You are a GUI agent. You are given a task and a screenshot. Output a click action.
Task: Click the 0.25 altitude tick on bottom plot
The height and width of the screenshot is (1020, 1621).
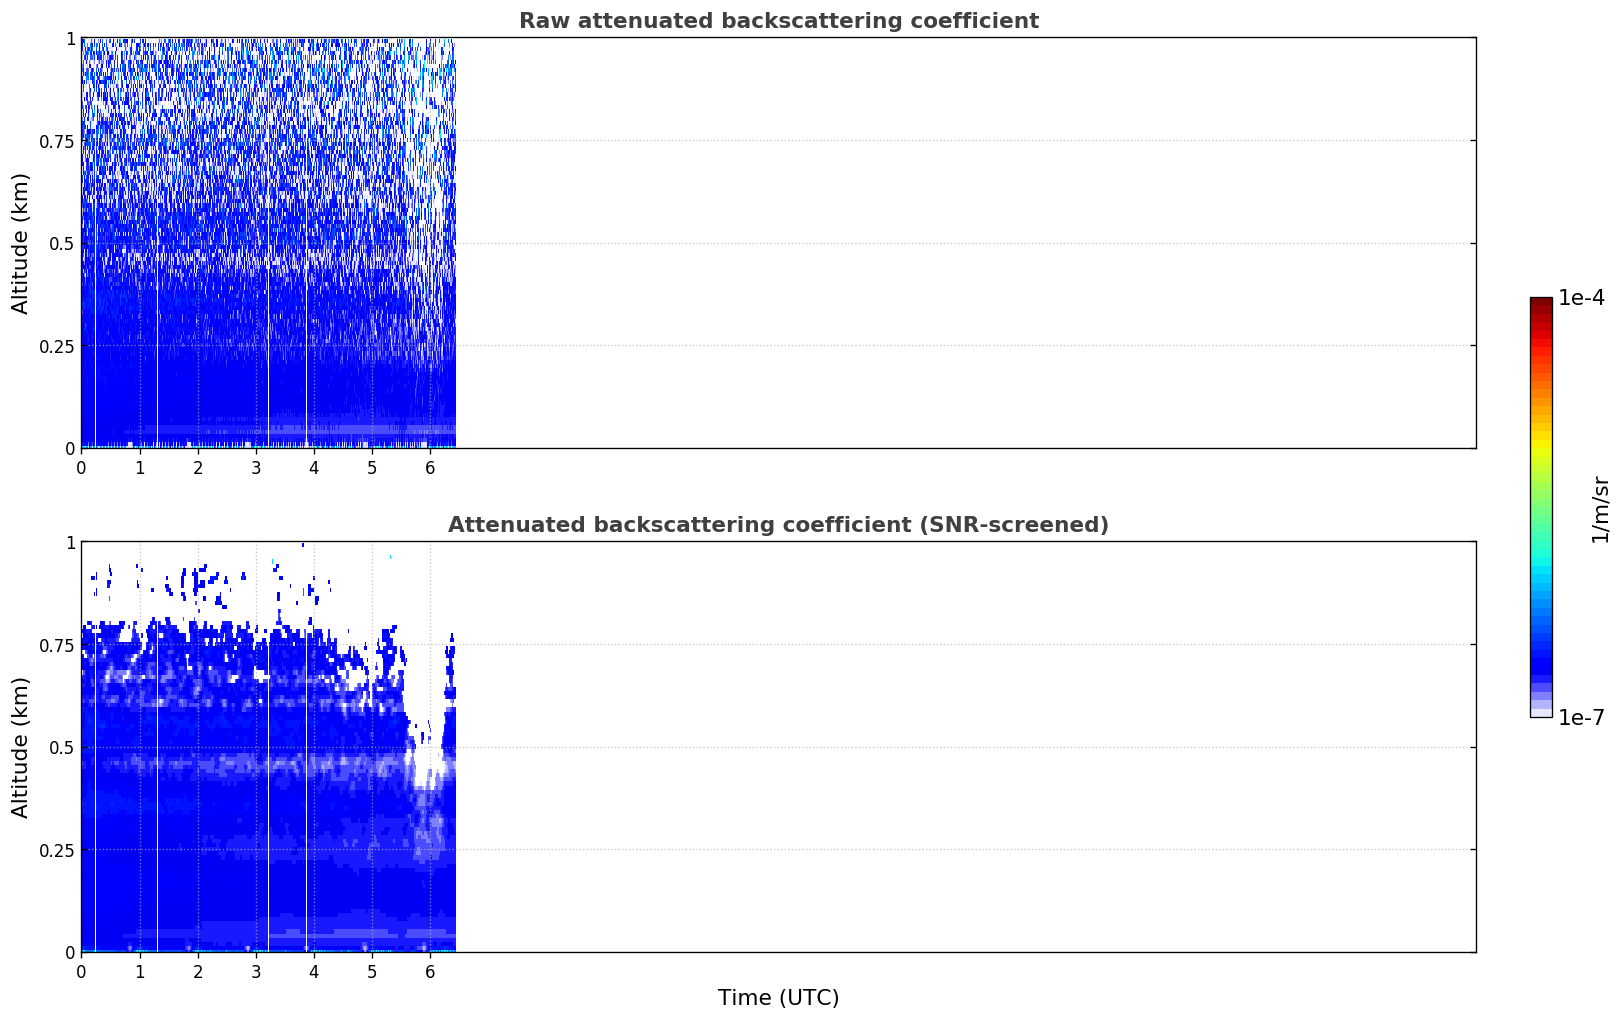56,850
